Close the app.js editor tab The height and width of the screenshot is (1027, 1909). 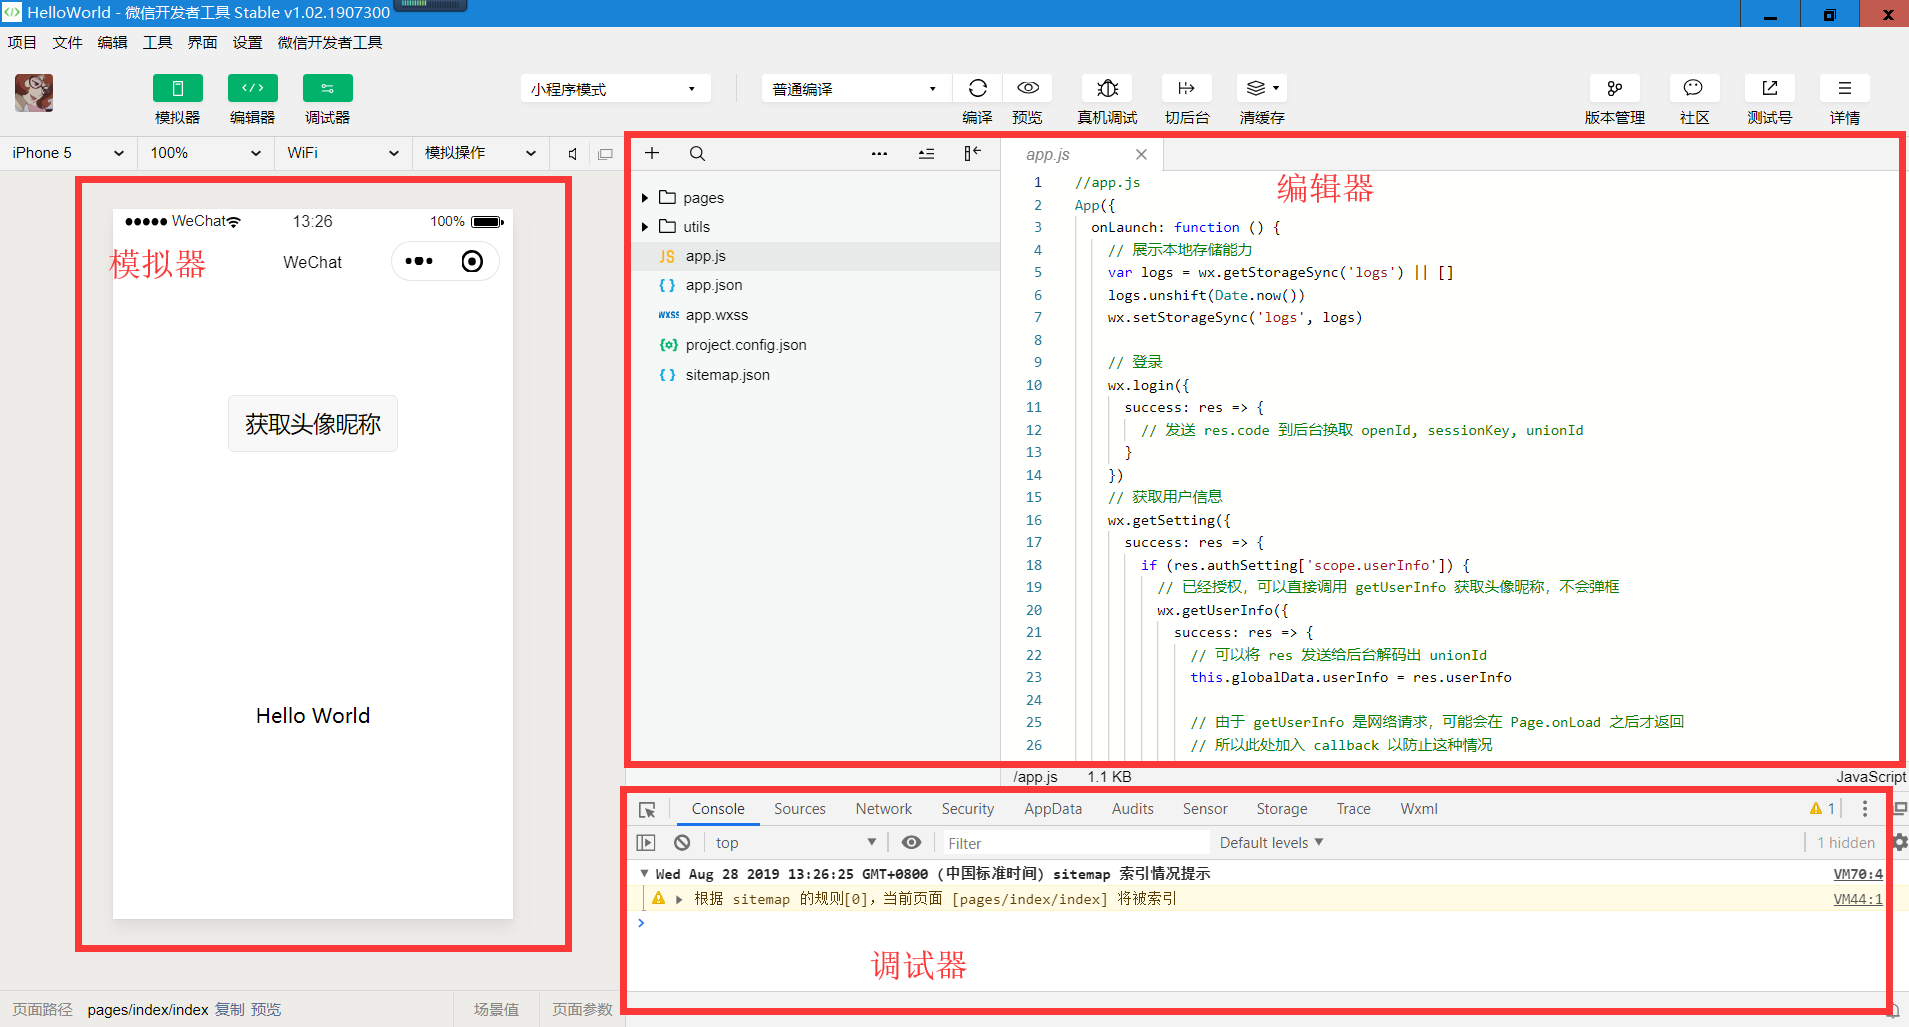tap(1141, 154)
